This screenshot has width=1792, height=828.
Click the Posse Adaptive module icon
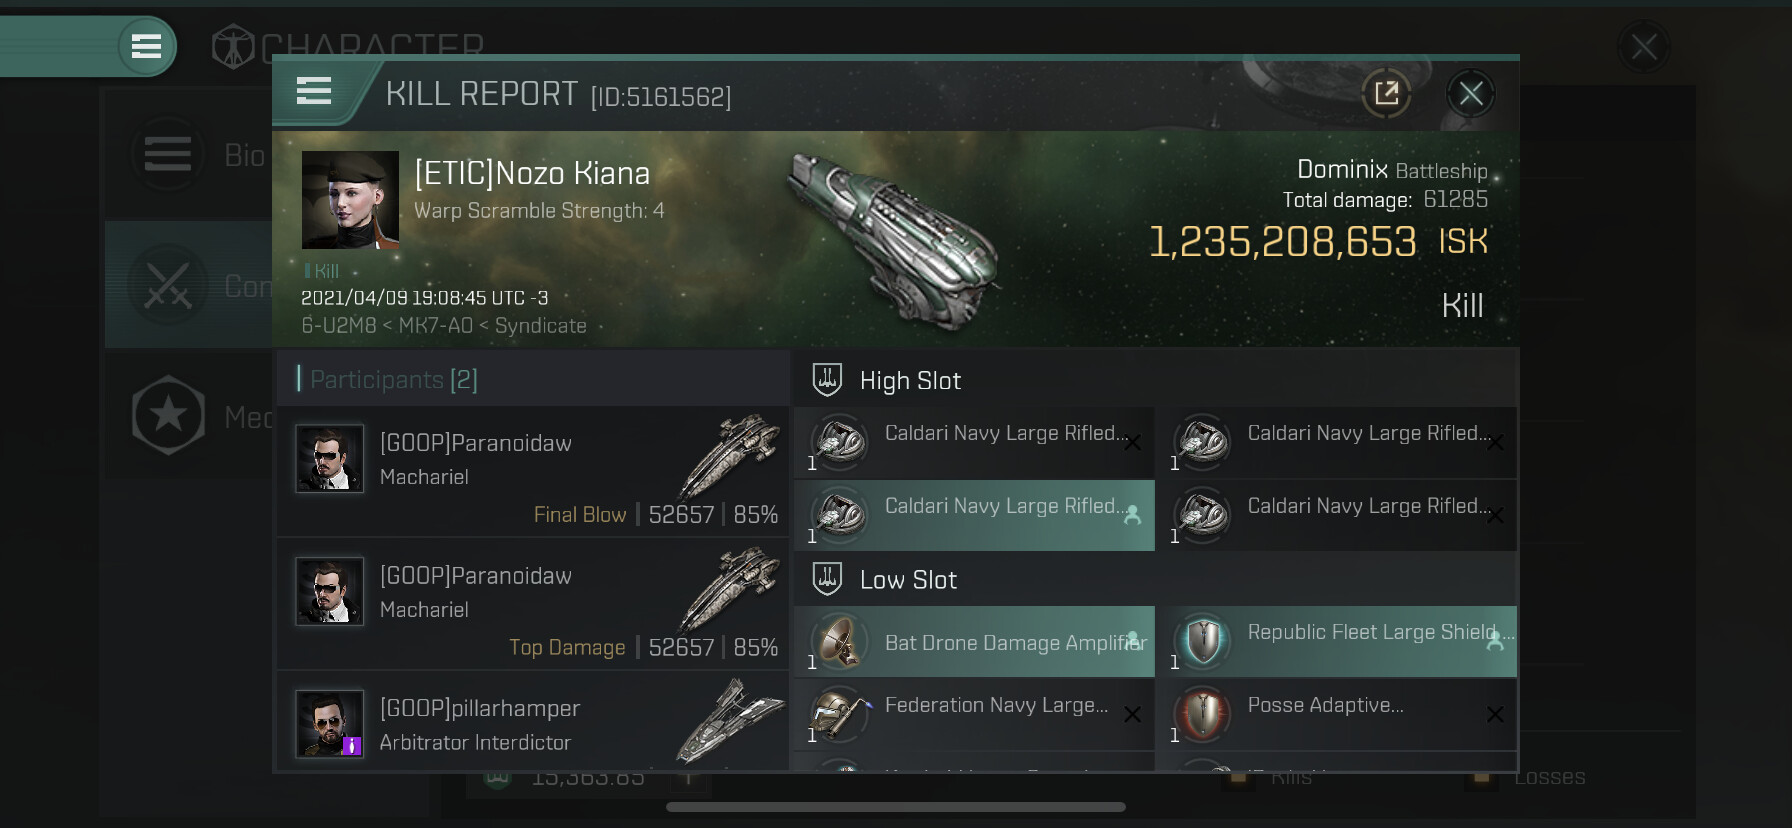(1202, 715)
